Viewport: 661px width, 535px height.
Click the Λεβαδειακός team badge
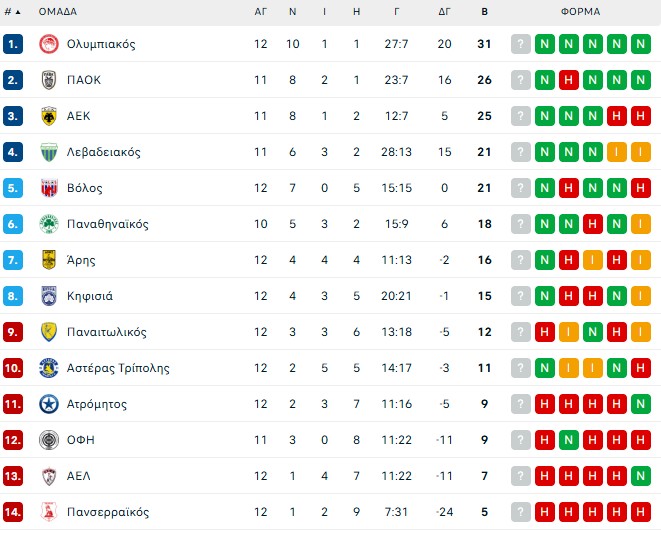point(48,152)
